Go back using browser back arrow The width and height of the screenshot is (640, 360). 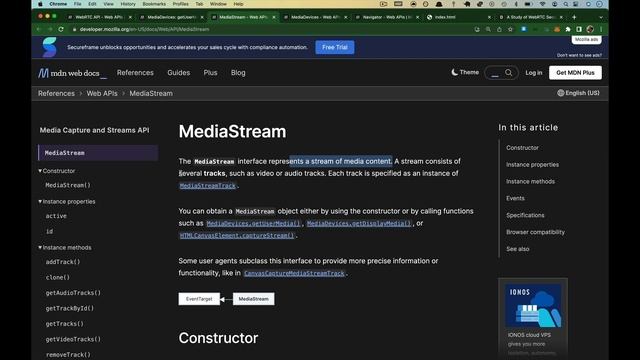click(39, 29)
